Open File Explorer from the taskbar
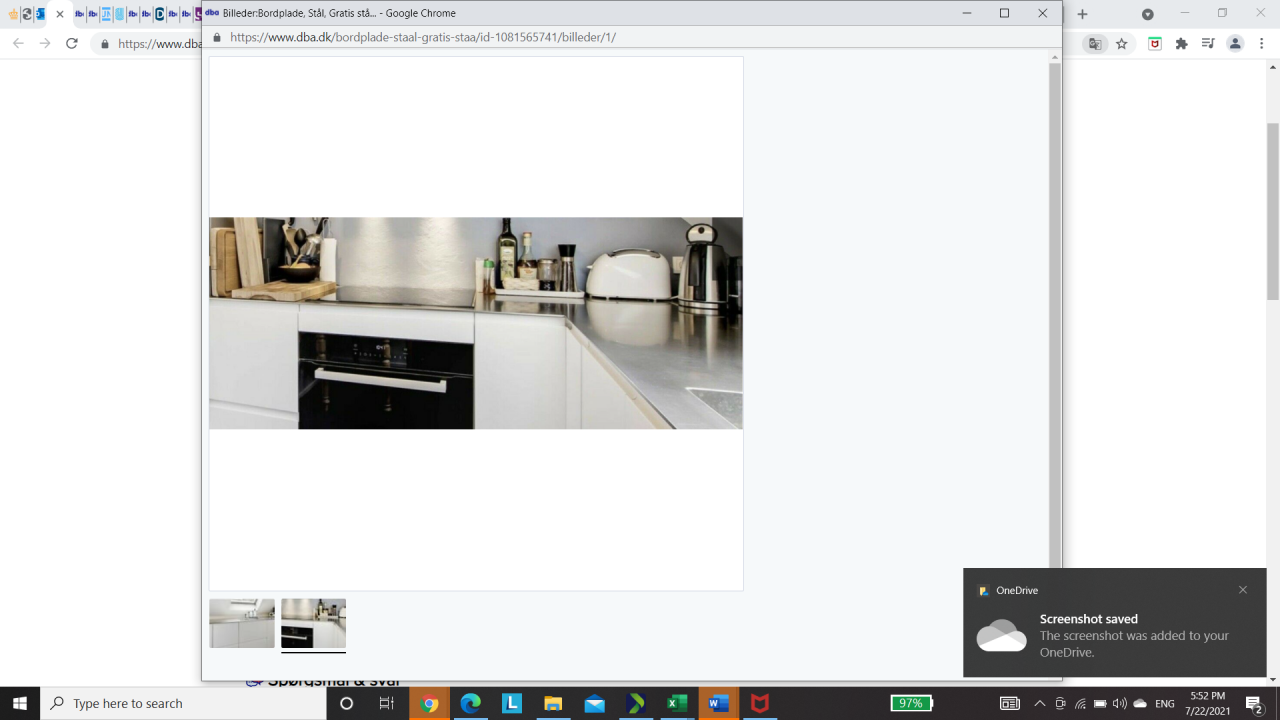Image resolution: width=1280 pixels, height=720 pixels. click(553, 703)
